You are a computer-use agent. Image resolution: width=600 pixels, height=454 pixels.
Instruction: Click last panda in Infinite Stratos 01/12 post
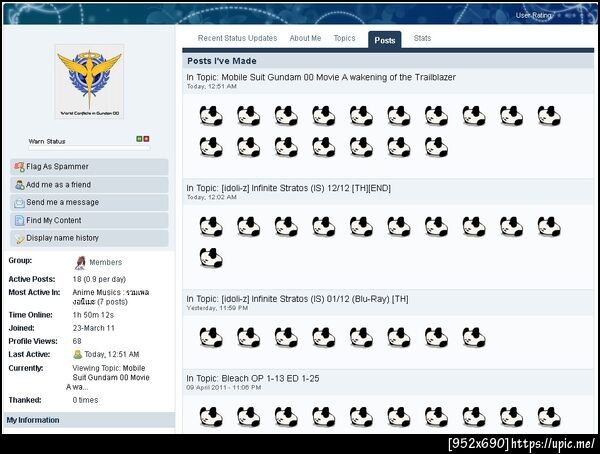pyautogui.click(x=474, y=337)
